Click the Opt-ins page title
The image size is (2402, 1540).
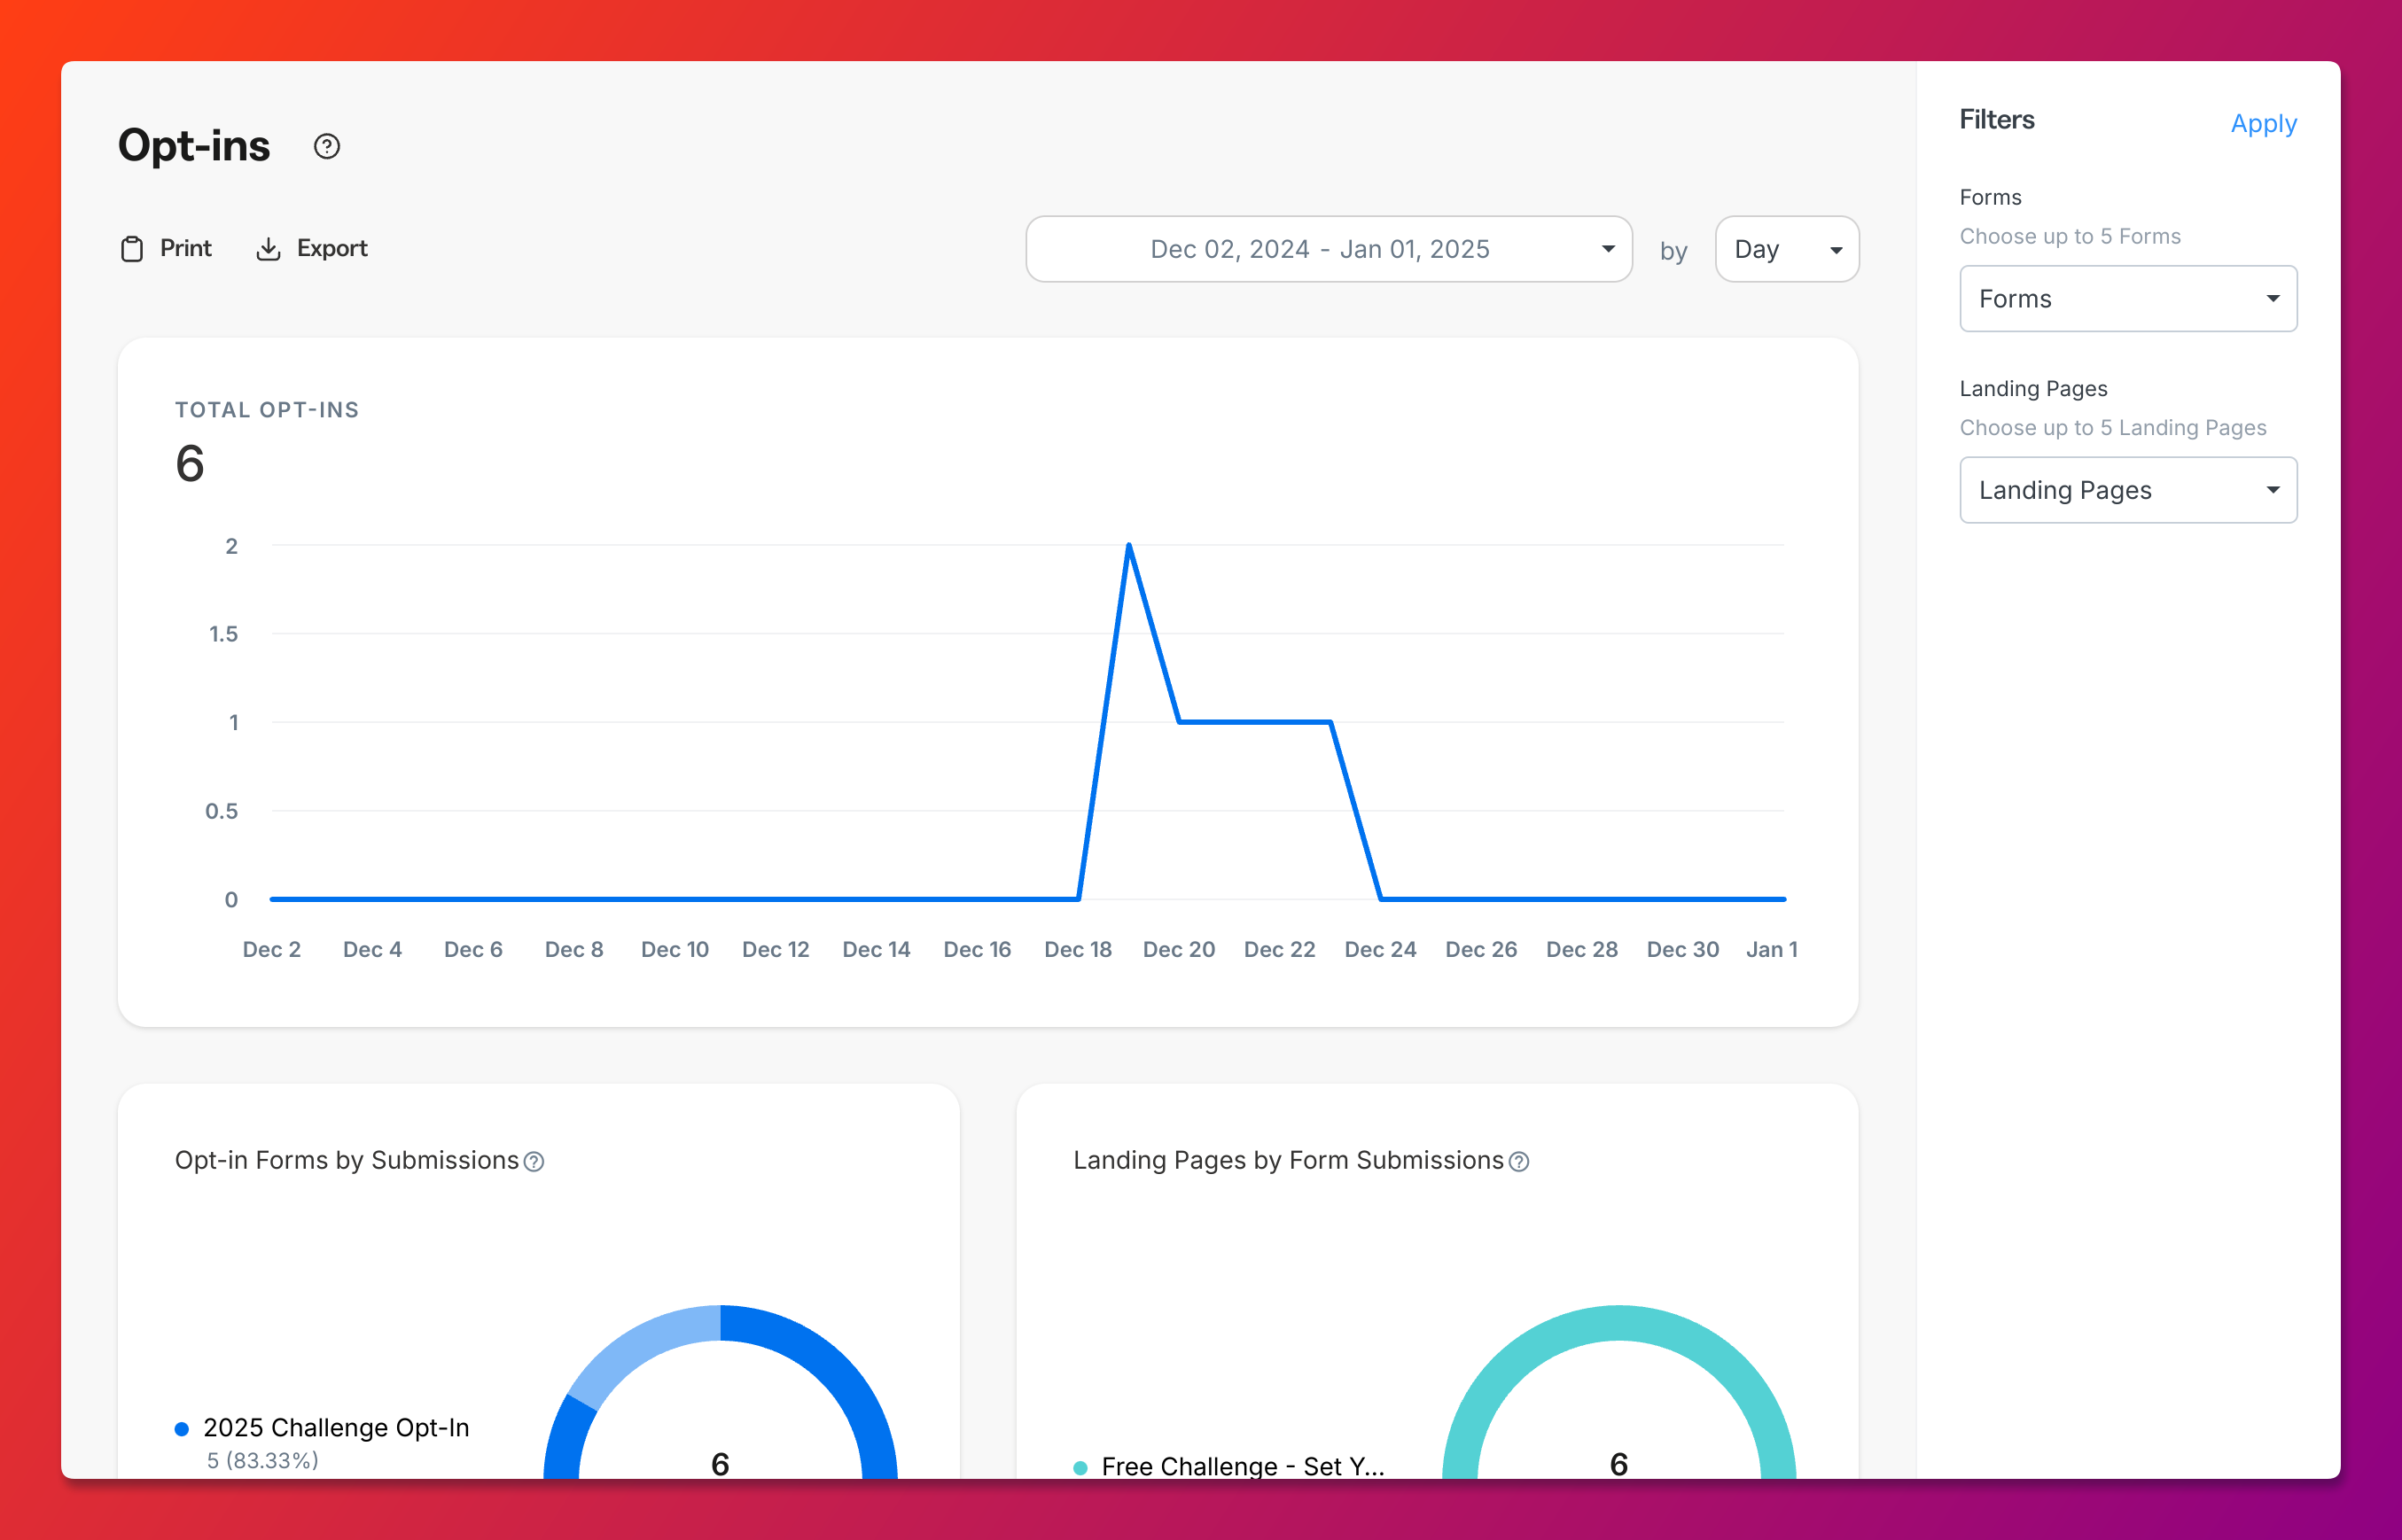tap(194, 146)
